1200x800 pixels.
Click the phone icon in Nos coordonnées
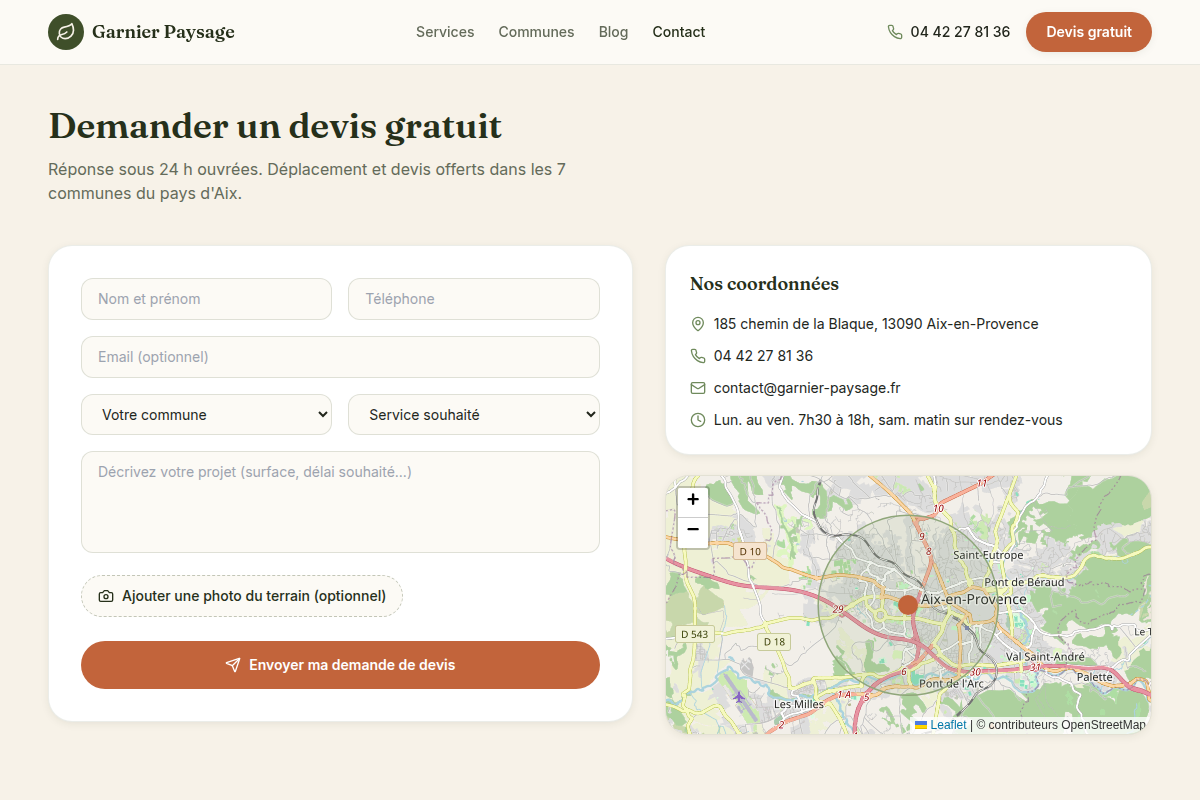coord(698,356)
